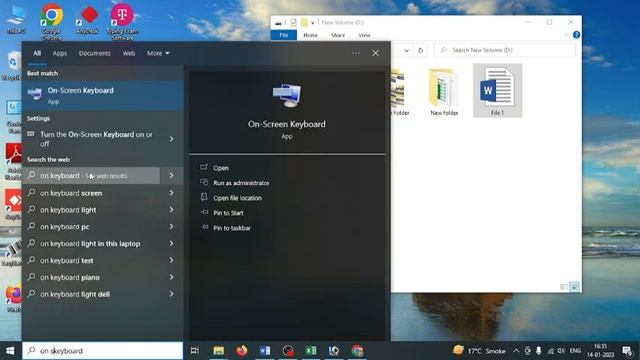Open the On-Screen Keyboard best match result
Screen dimensions: 640x360
pyautogui.click(x=102, y=96)
